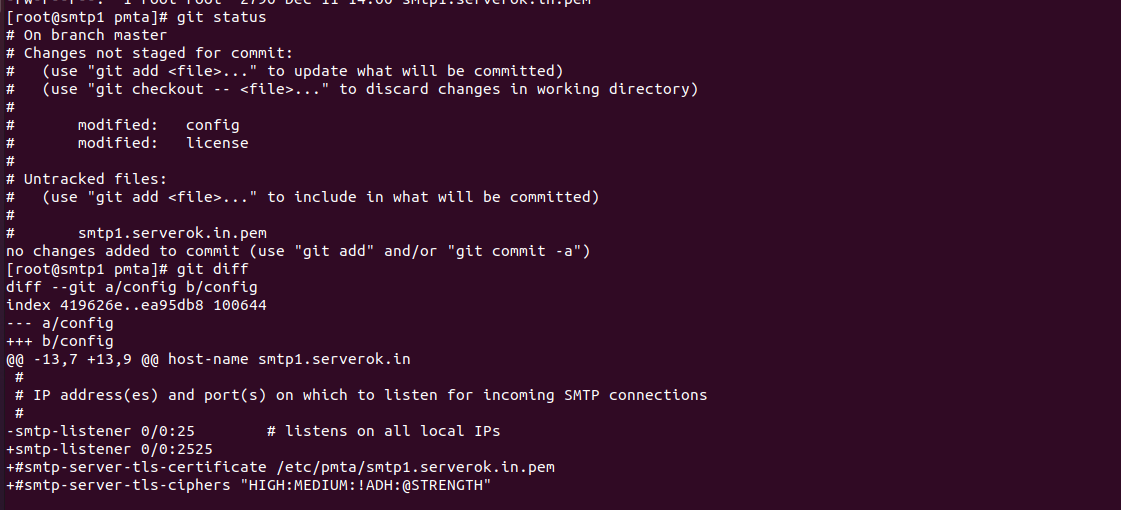Click the 'modified: license' entry
Viewport: 1121px width, 510px height.
tap(163, 143)
